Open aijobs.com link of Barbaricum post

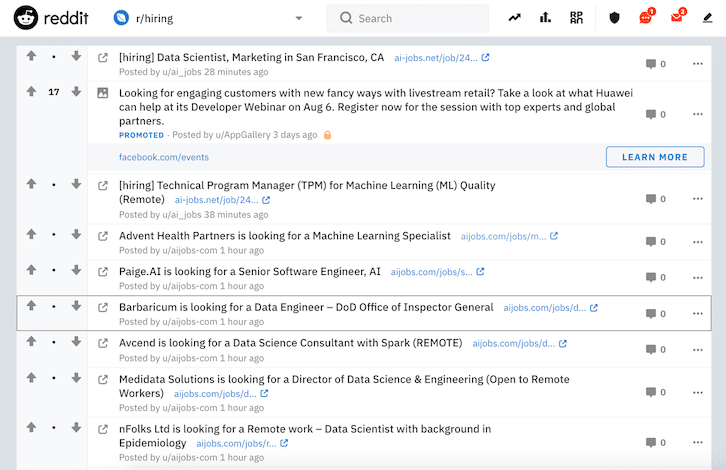[x=550, y=308]
